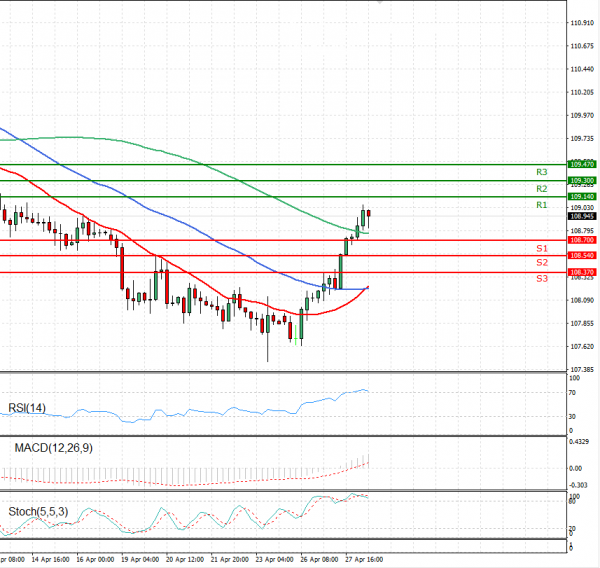The width and height of the screenshot is (600, 568).
Task: Click the S3 support label
Action: pyautogui.click(x=541, y=279)
